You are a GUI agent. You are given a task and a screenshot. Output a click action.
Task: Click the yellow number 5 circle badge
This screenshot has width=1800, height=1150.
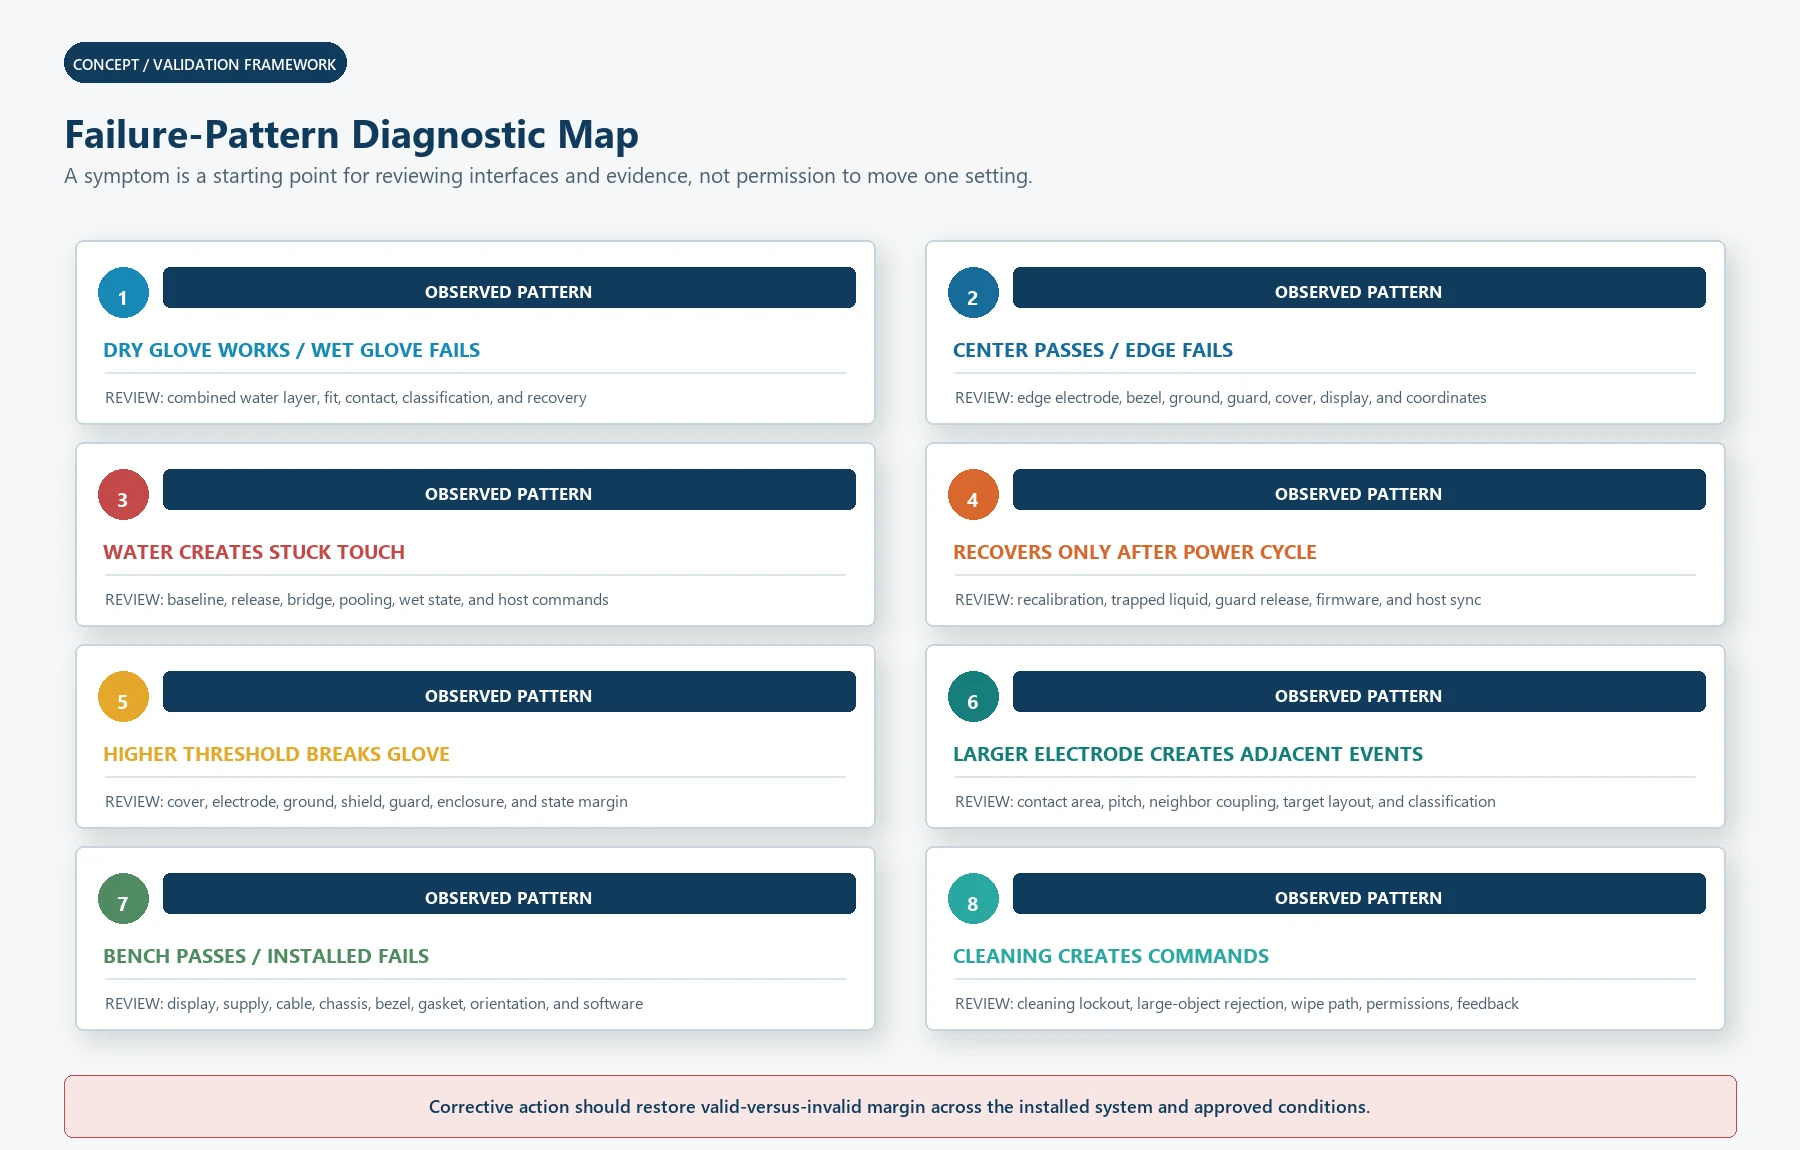pyautogui.click(x=123, y=697)
